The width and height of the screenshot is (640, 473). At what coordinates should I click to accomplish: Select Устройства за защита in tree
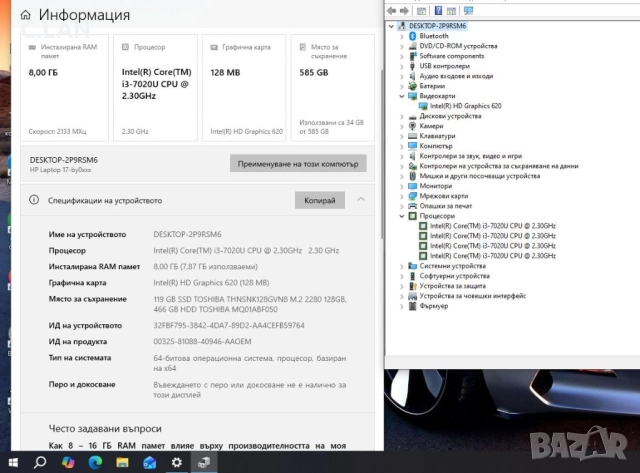[x=453, y=286]
